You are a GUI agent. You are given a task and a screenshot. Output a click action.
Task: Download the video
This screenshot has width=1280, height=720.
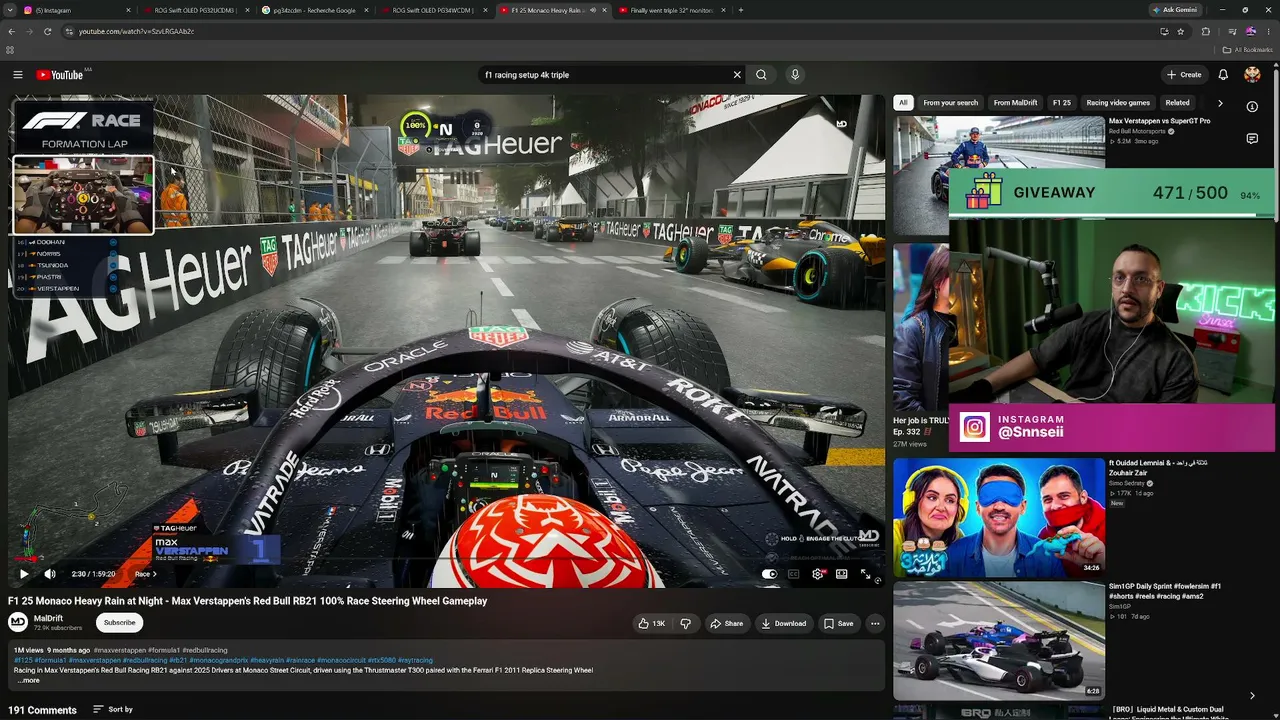(x=784, y=623)
